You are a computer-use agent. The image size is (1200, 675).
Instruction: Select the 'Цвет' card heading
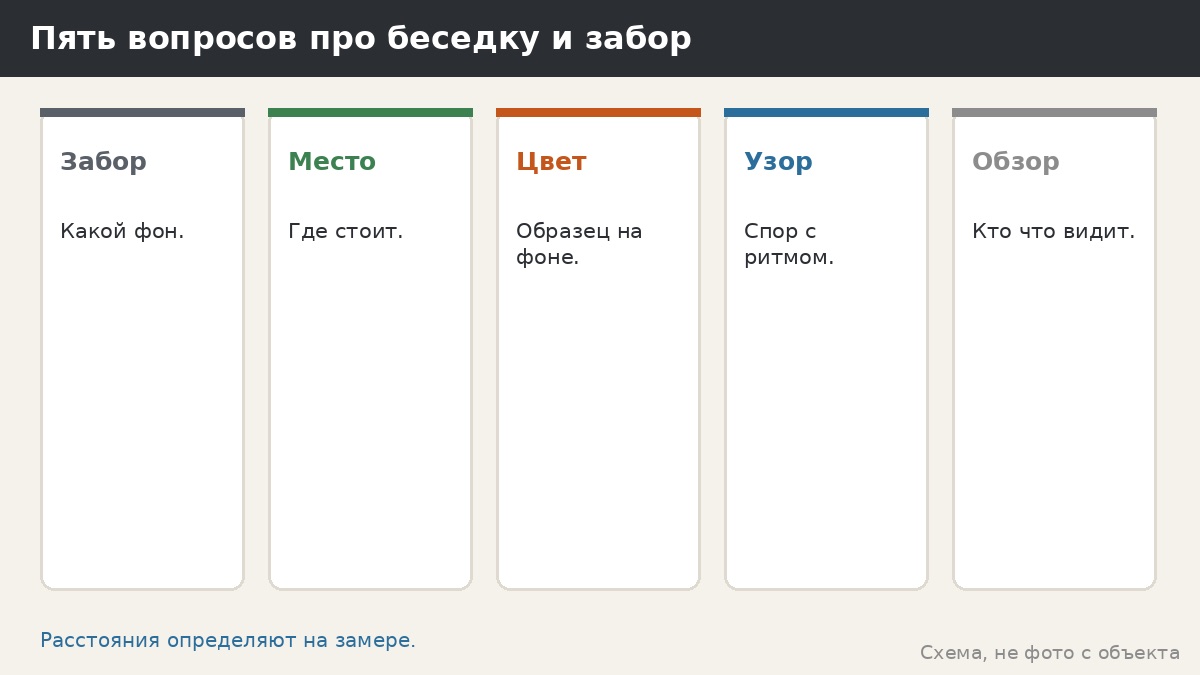coord(551,162)
